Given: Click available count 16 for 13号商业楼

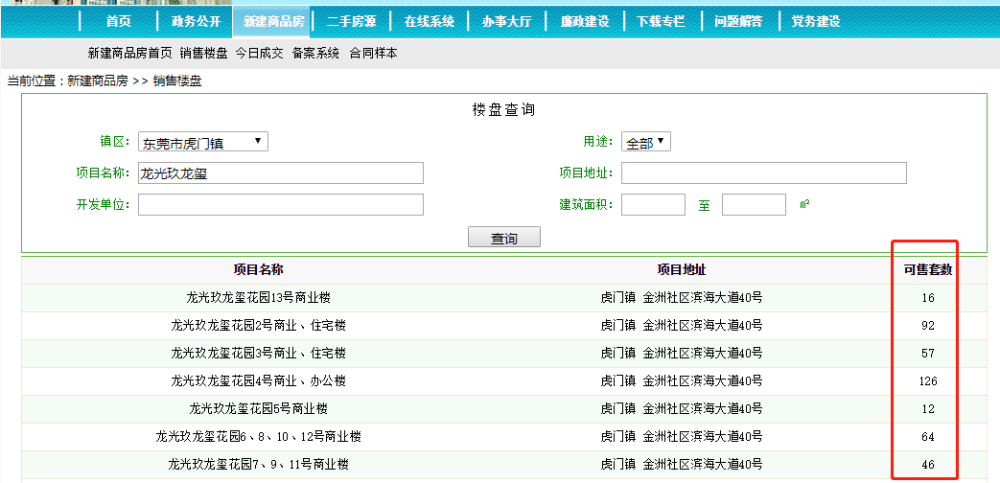Looking at the screenshot, I should click(928, 297).
